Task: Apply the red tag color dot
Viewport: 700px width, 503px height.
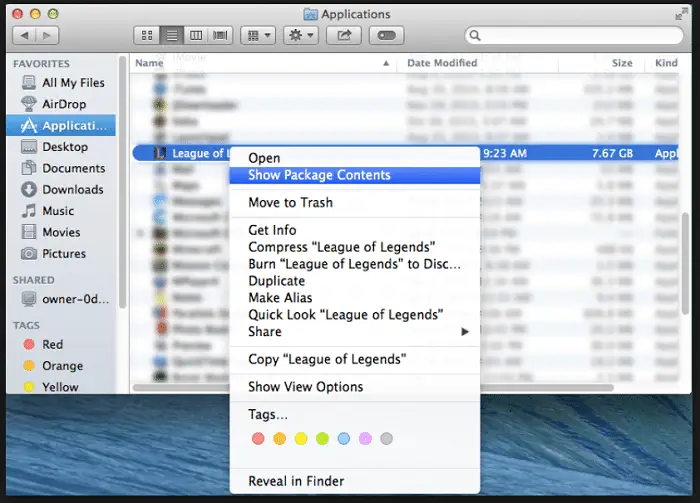Action: pos(258,439)
